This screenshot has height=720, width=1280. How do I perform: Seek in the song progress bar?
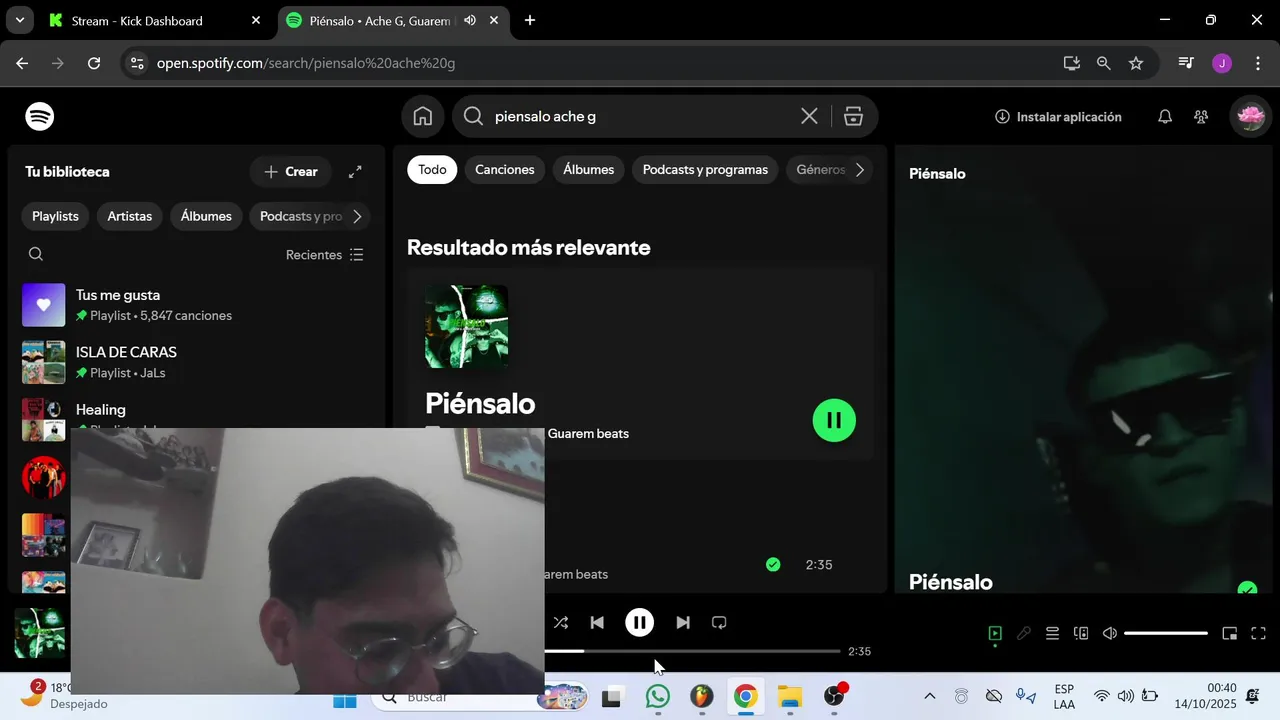click(692, 651)
